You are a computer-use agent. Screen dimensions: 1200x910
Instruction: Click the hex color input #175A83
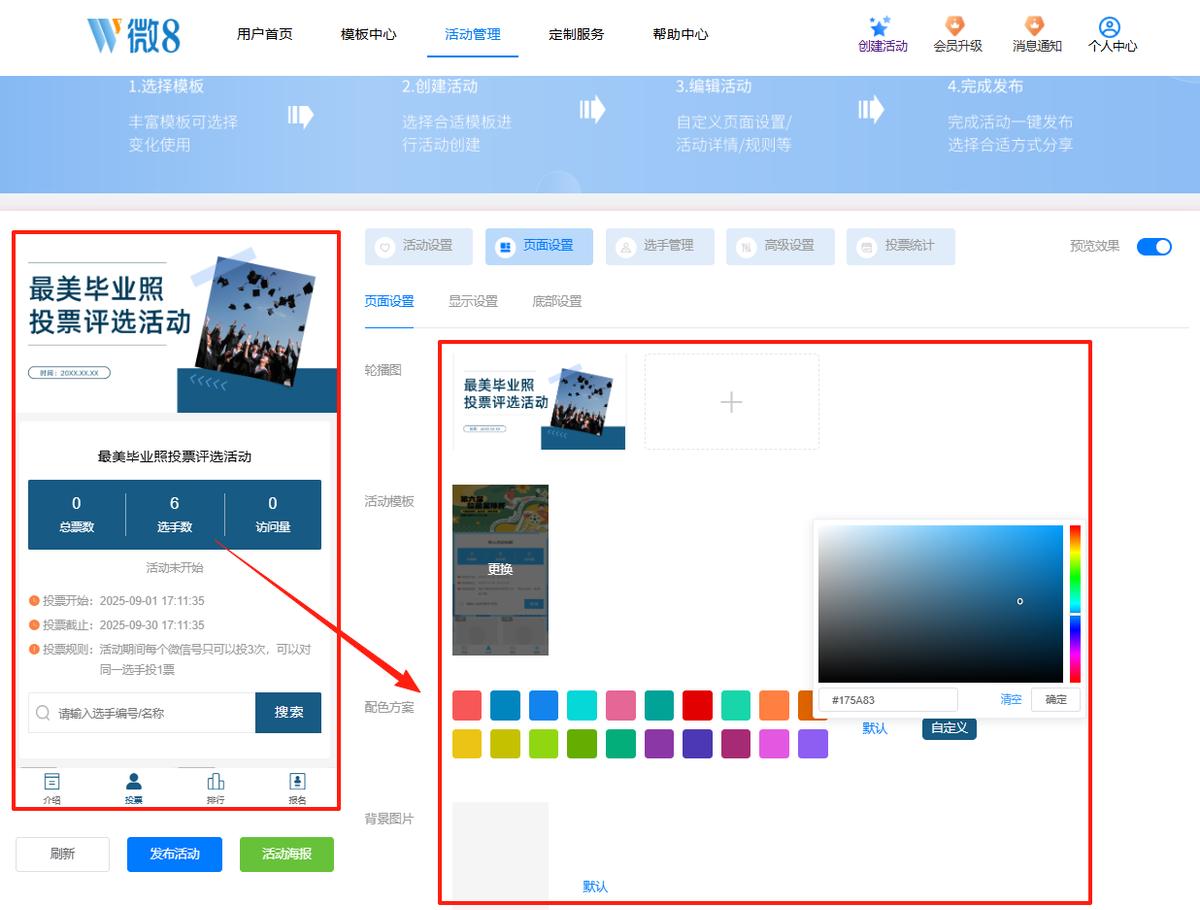(888, 700)
